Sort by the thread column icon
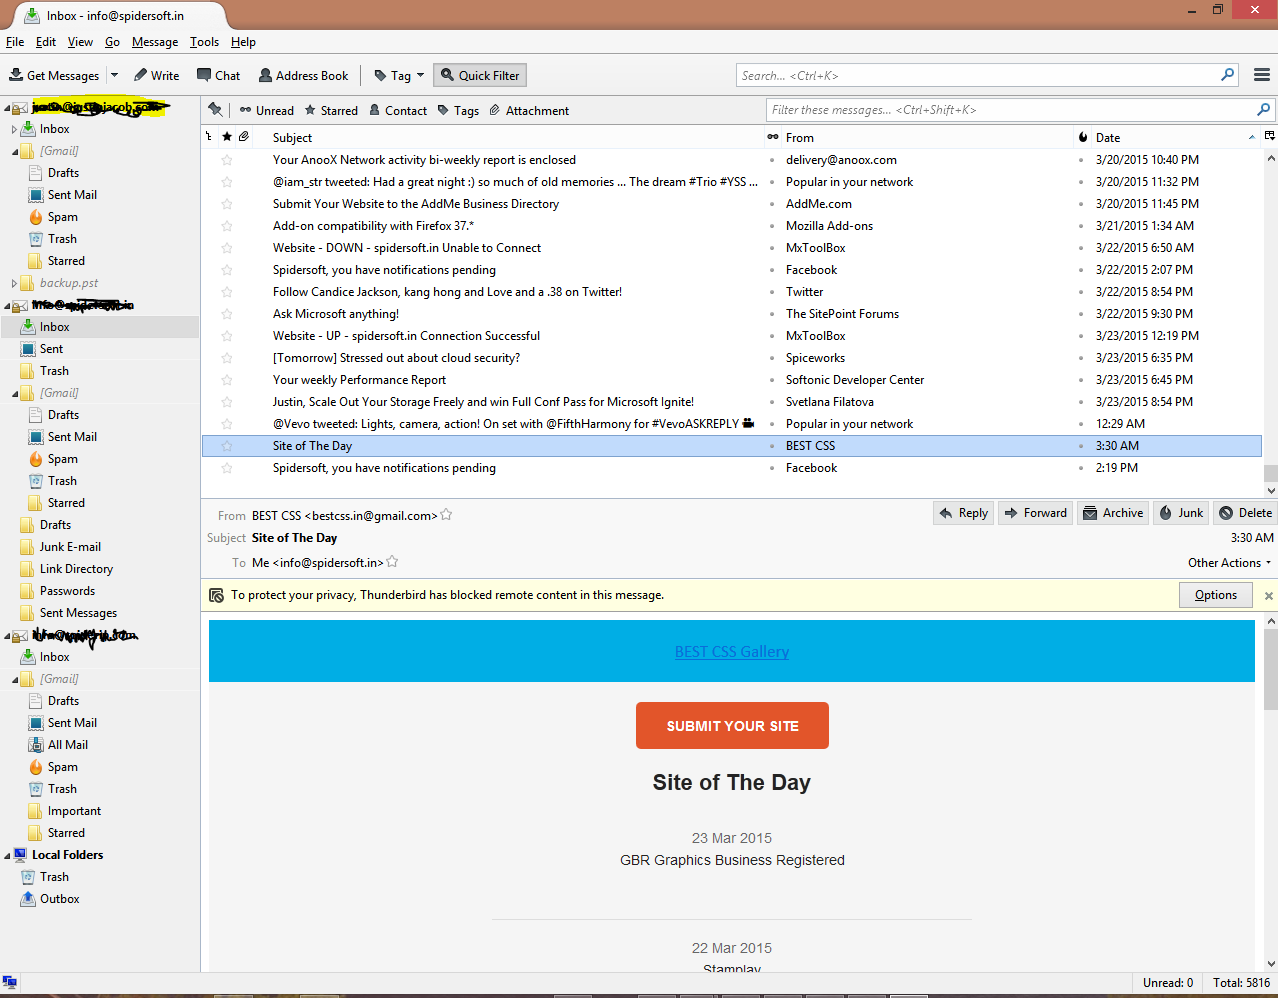1278x998 pixels. coord(209,137)
